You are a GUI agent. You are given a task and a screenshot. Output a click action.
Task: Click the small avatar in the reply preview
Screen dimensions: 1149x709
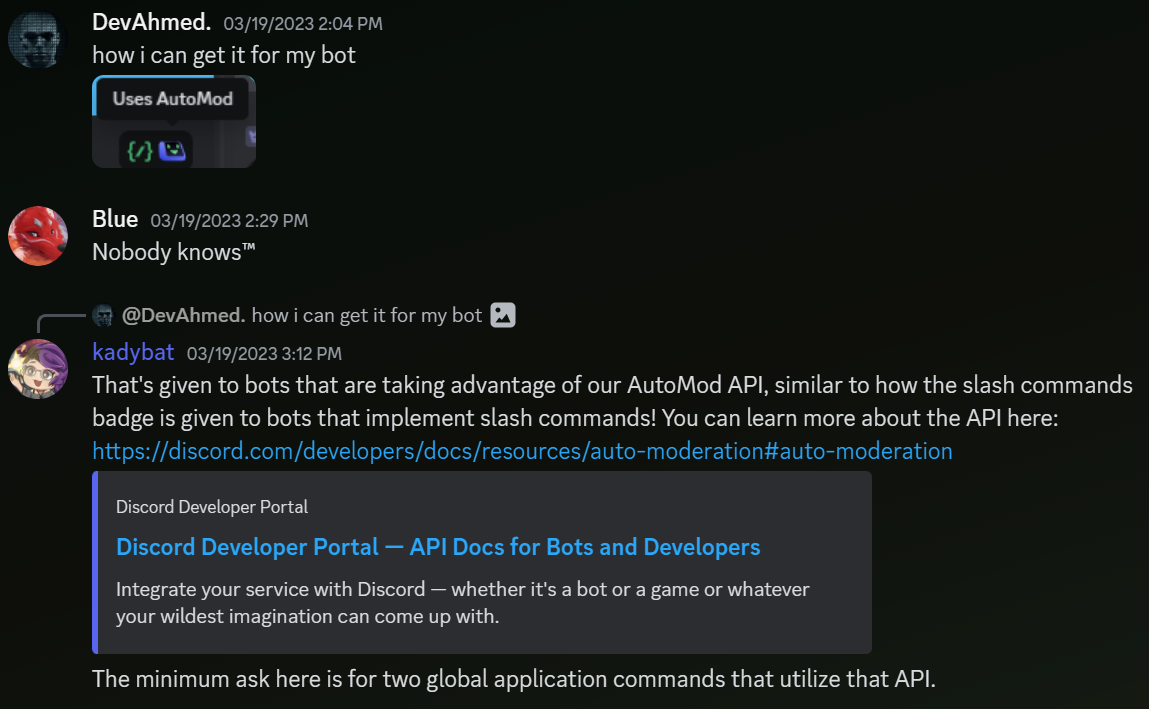(103, 316)
